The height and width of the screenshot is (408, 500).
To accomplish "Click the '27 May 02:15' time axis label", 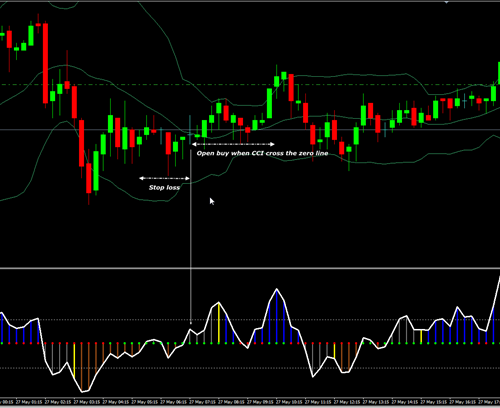I will coord(58,402).
